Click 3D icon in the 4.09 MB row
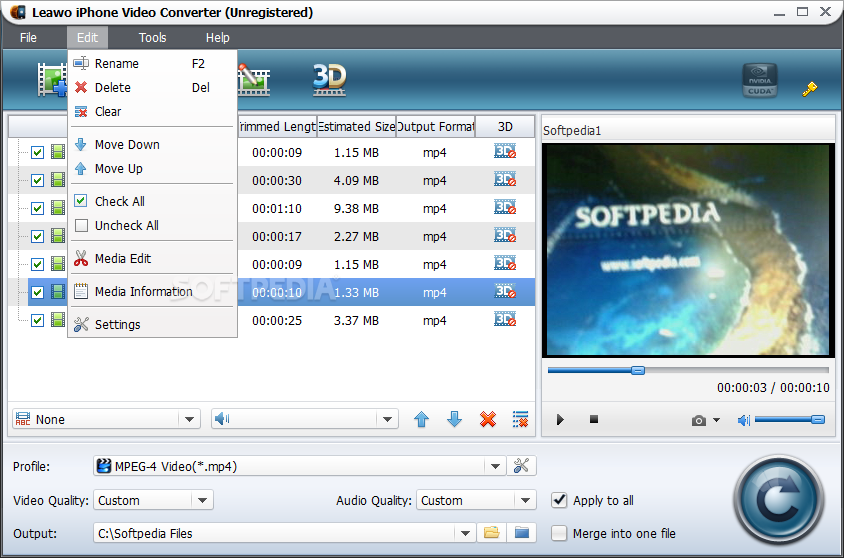This screenshot has width=844, height=558. 505,180
